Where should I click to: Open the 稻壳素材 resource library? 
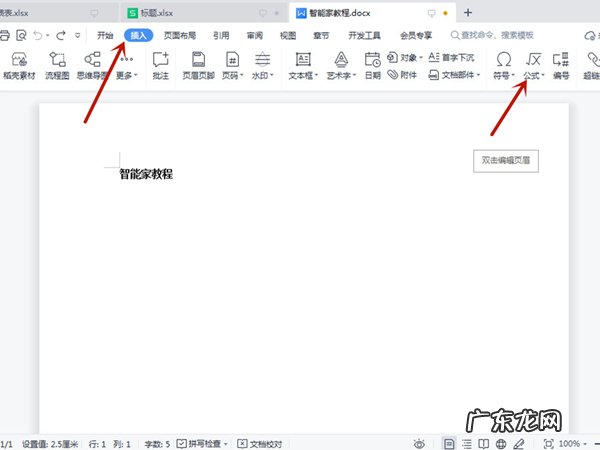tap(19, 66)
